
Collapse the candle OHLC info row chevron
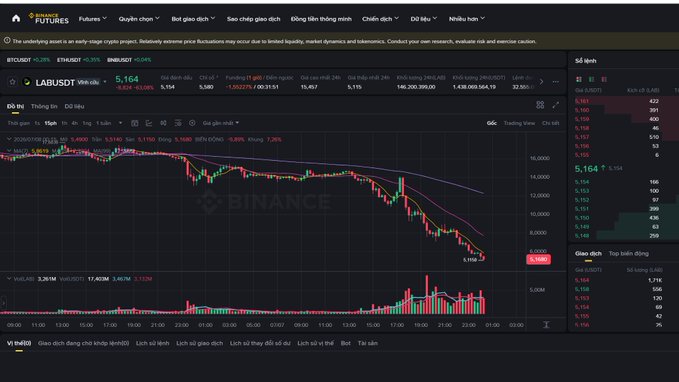tap(9, 139)
